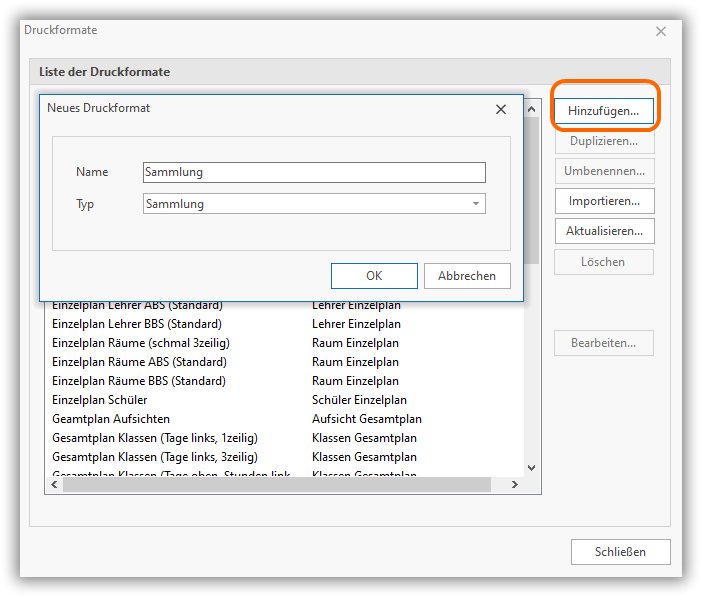Click the Name text field
702x597 pixels.
314,172
